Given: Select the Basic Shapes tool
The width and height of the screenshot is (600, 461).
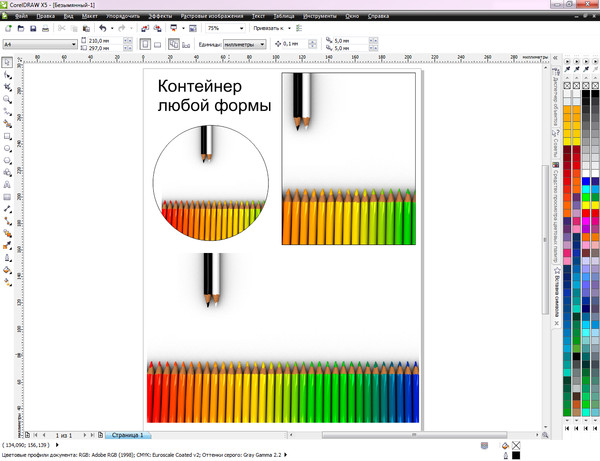Looking at the screenshot, I should pyautogui.click(x=7, y=173).
